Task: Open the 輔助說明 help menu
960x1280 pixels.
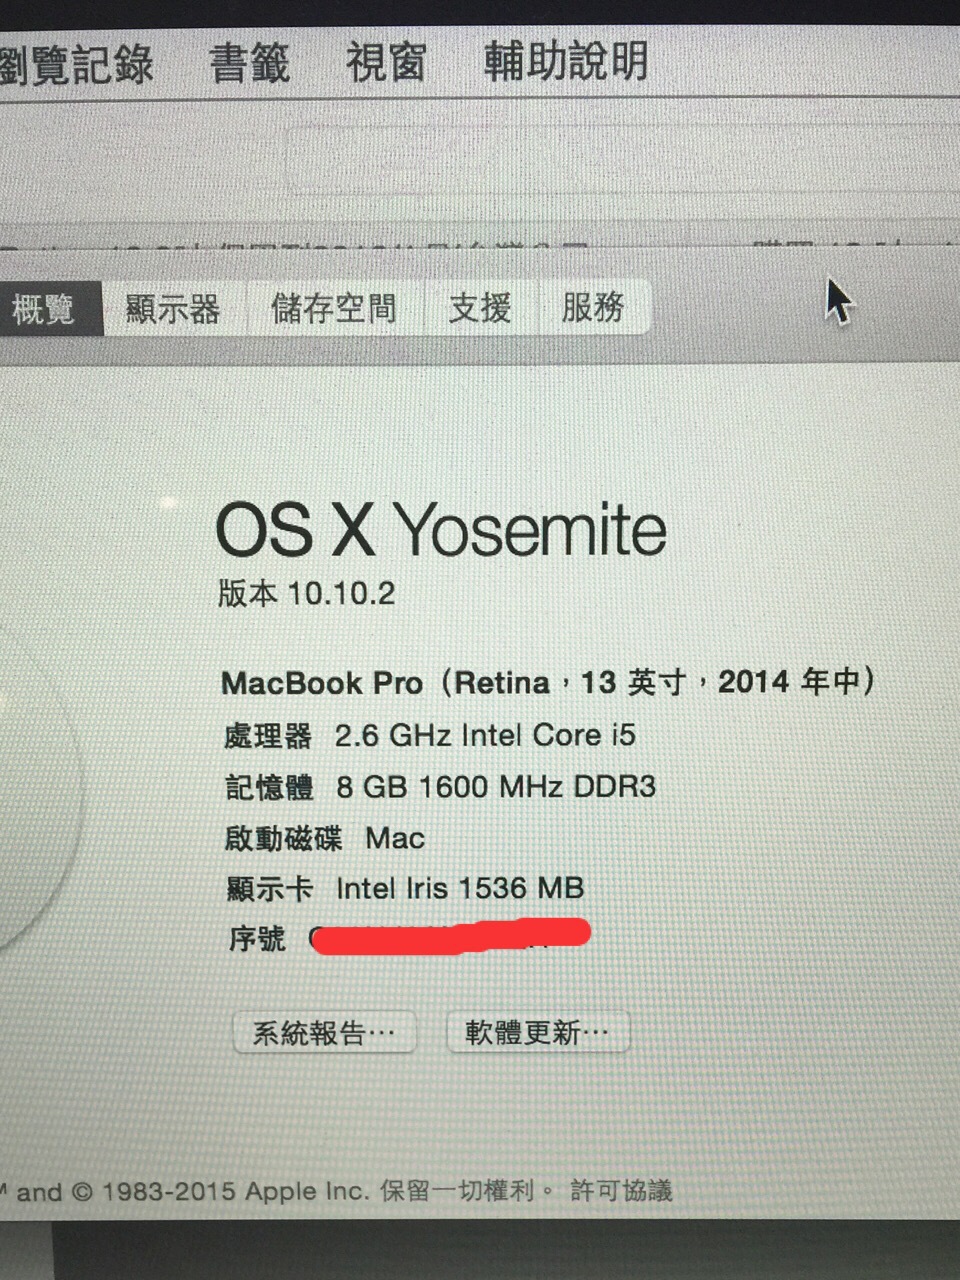Action: pos(566,60)
